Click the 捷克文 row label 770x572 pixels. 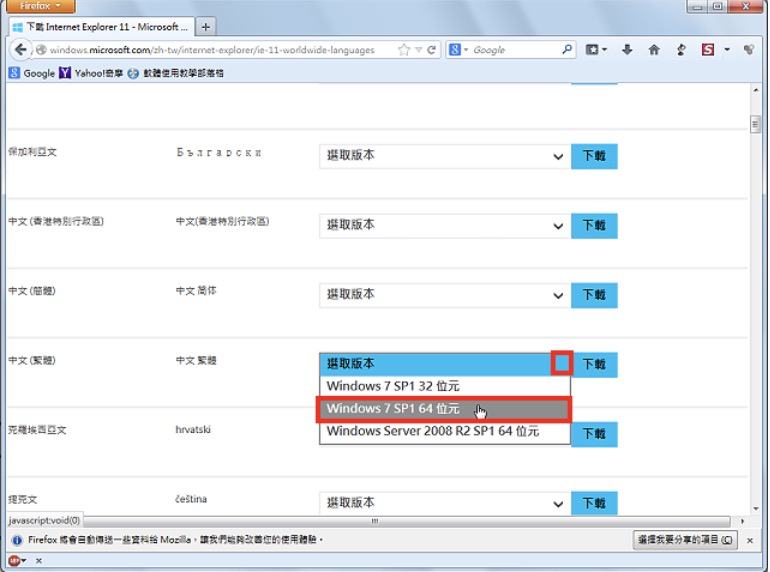click(23, 499)
